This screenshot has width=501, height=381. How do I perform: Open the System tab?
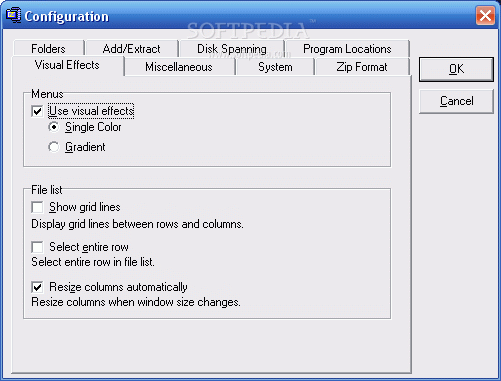click(x=275, y=67)
